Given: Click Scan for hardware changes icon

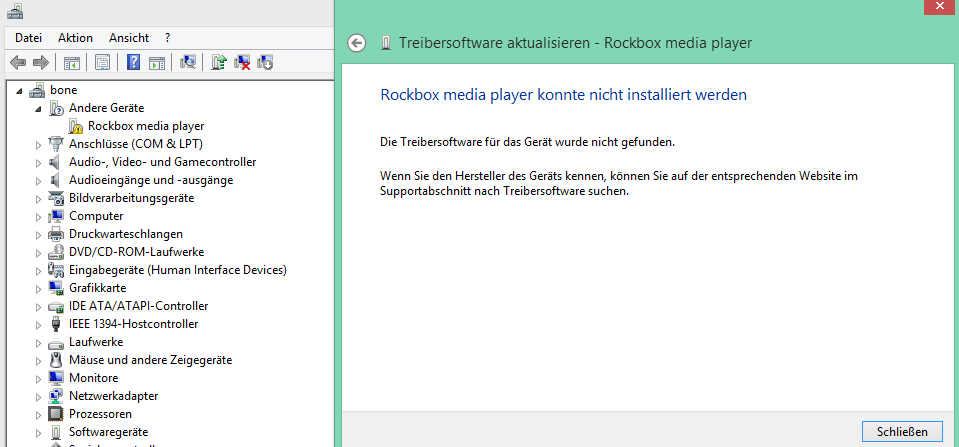Looking at the screenshot, I should pyautogui.click(x=188, y=62).
